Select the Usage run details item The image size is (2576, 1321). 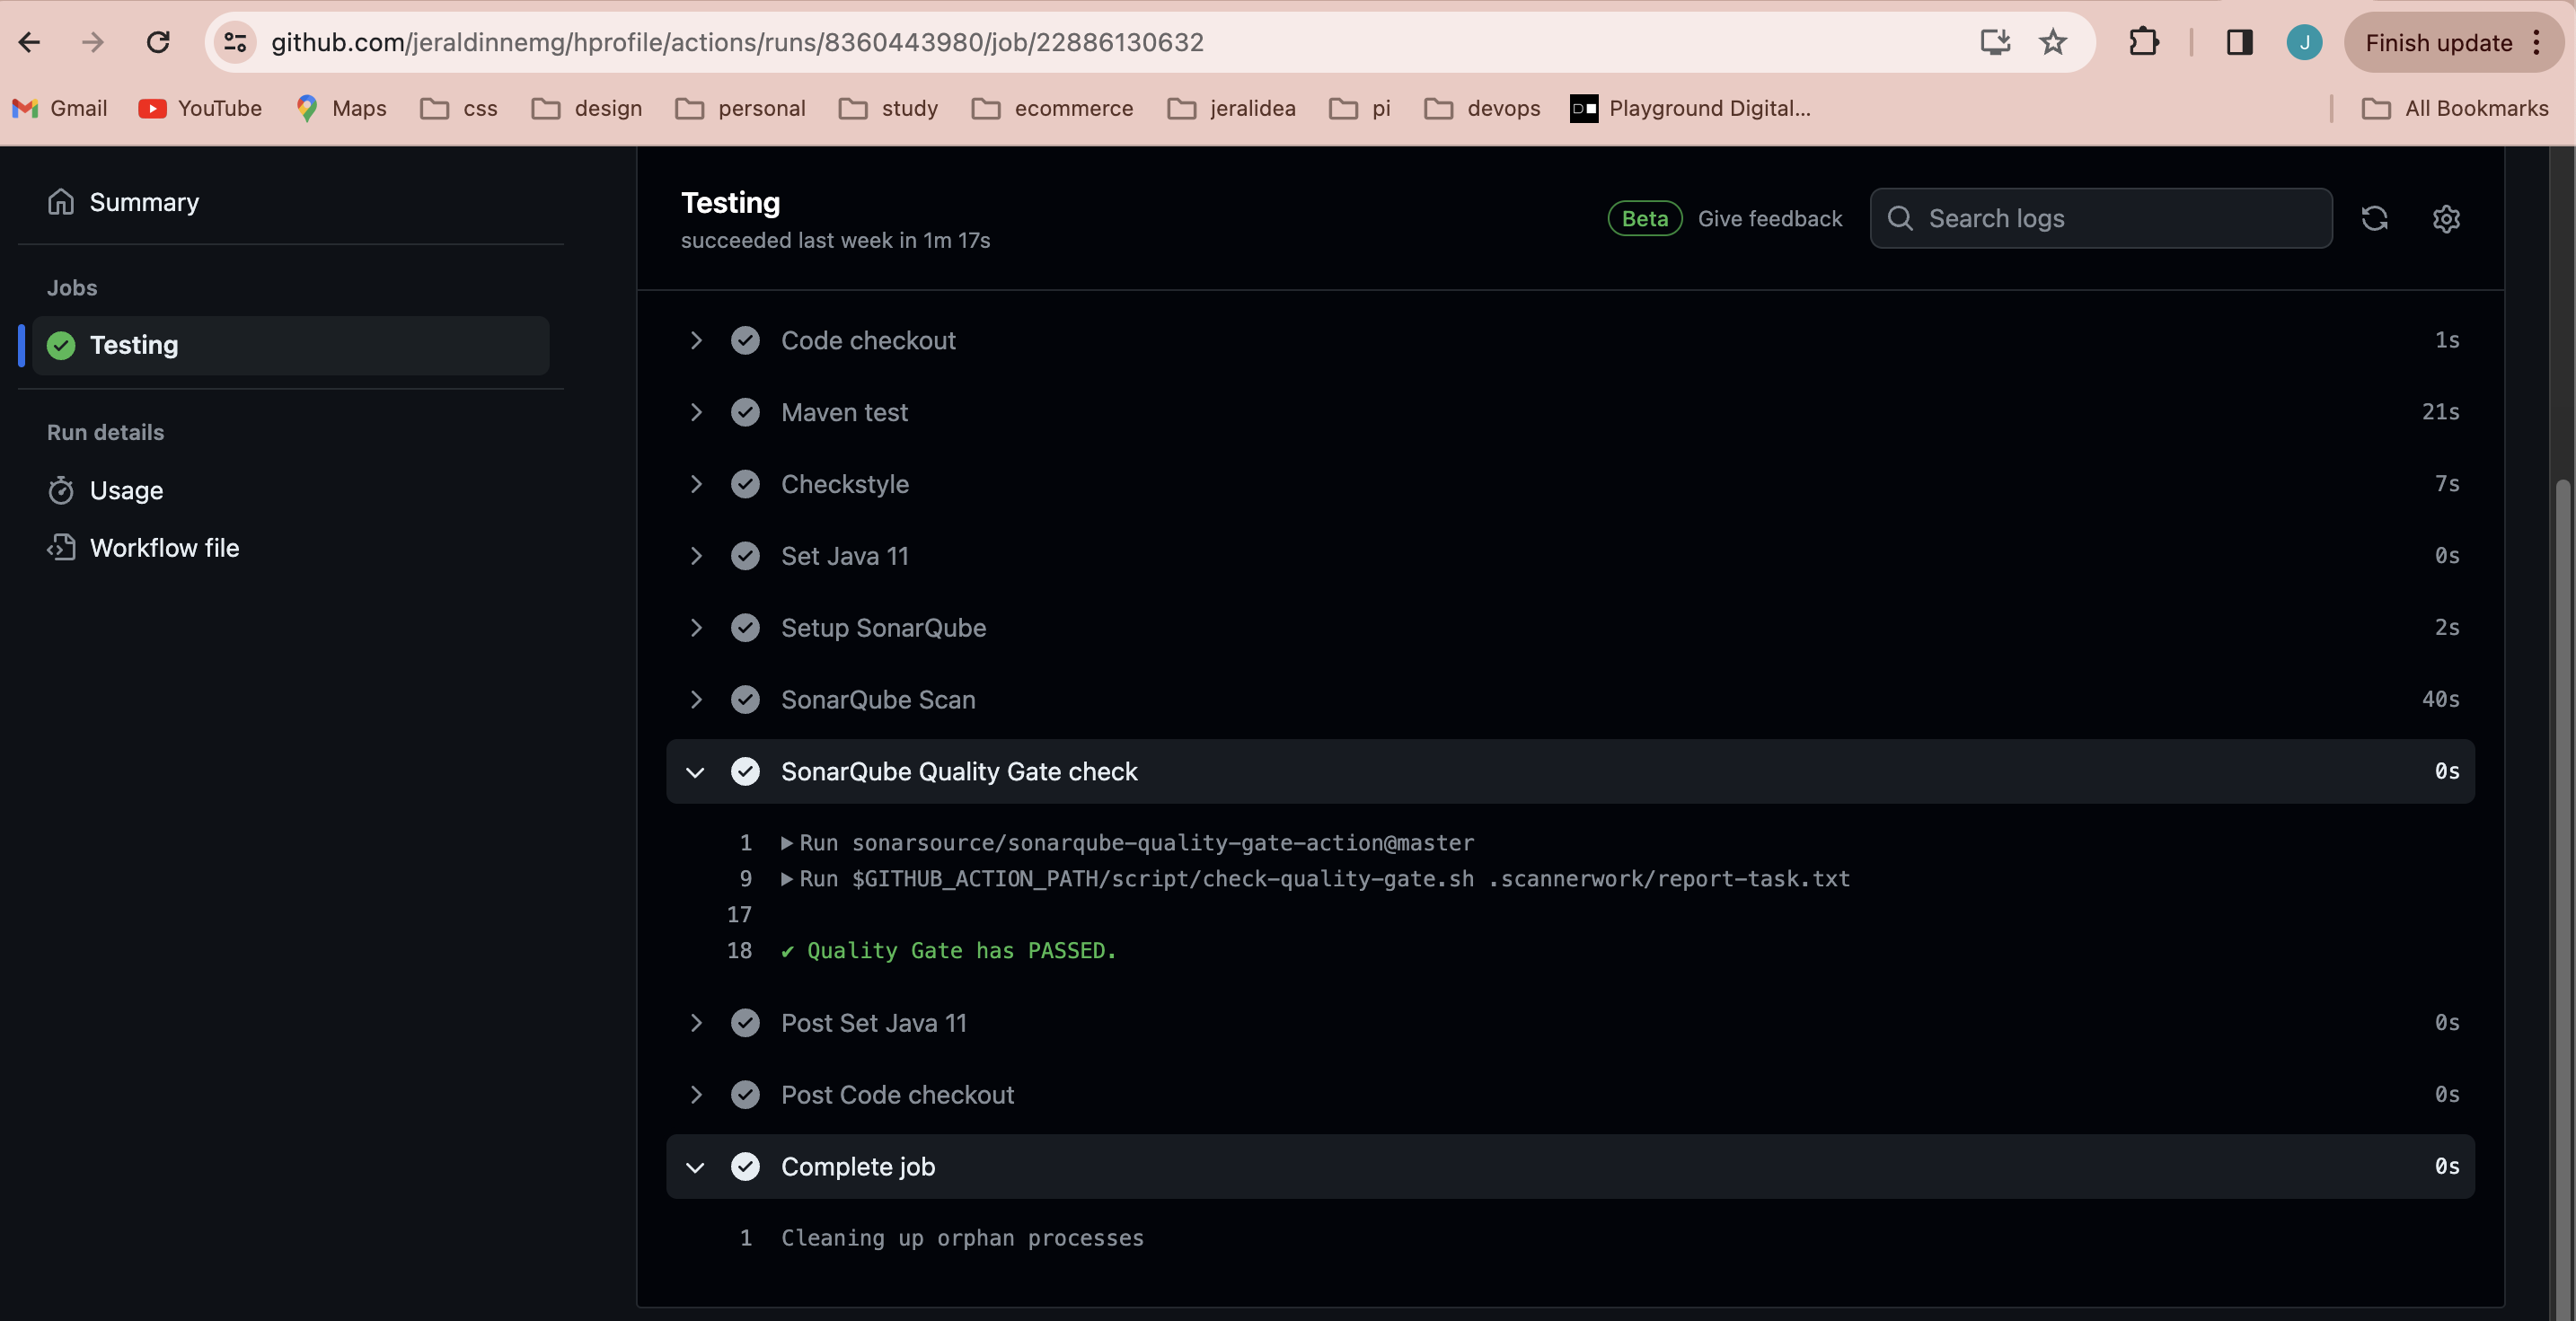click(x=125, y=490)
